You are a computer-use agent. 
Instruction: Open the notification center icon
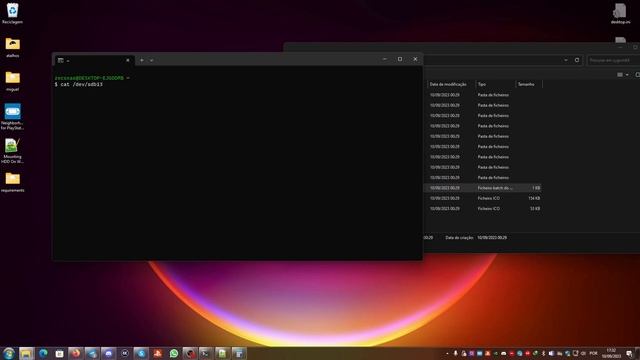point(630,353)
